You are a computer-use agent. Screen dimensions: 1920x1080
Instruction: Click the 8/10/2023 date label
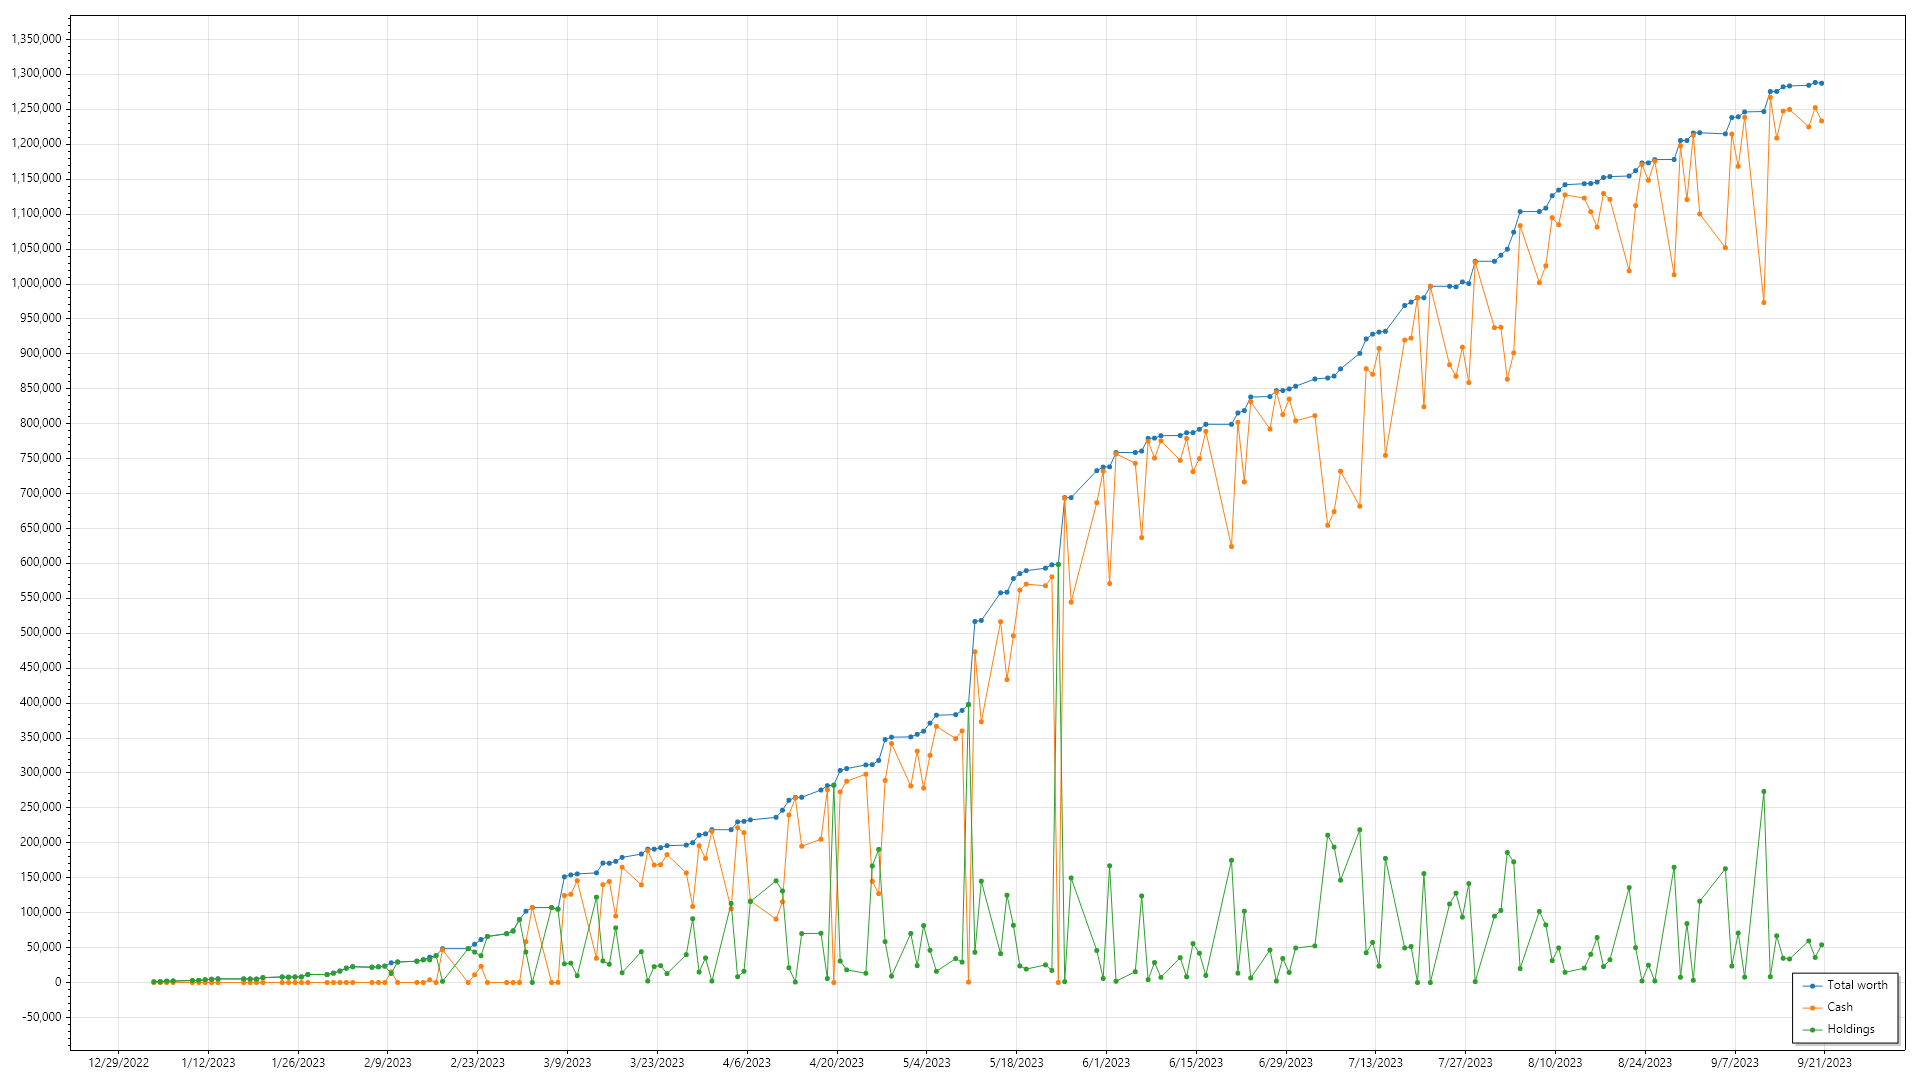click(x=1555, y=1063)
